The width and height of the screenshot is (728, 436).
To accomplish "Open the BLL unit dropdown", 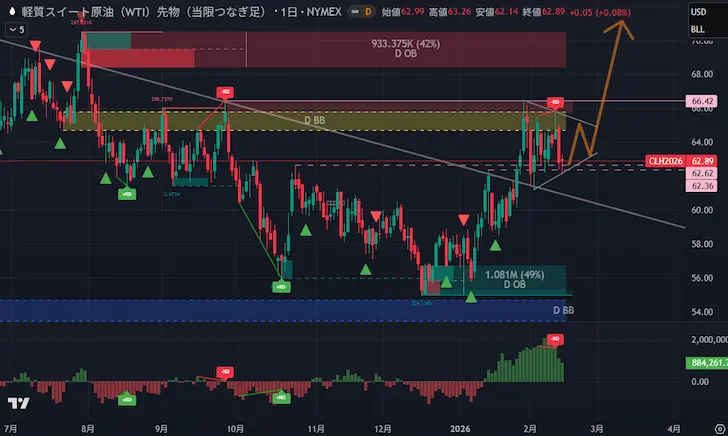I will (696, 30).
